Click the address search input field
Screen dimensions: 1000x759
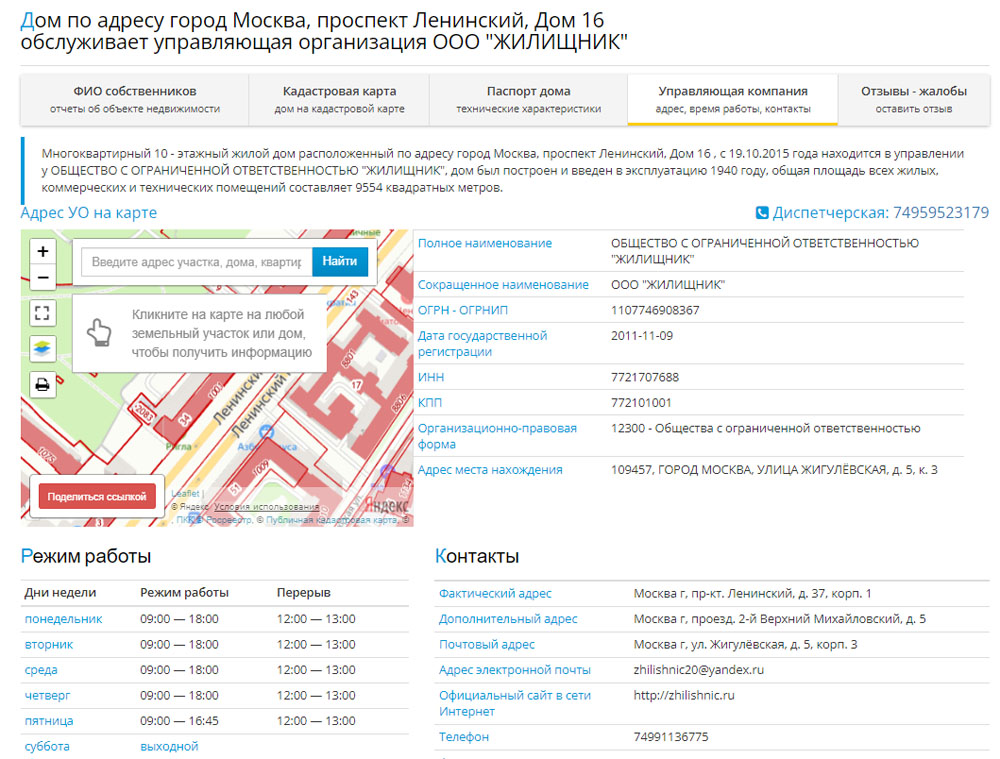pos(196,262)
